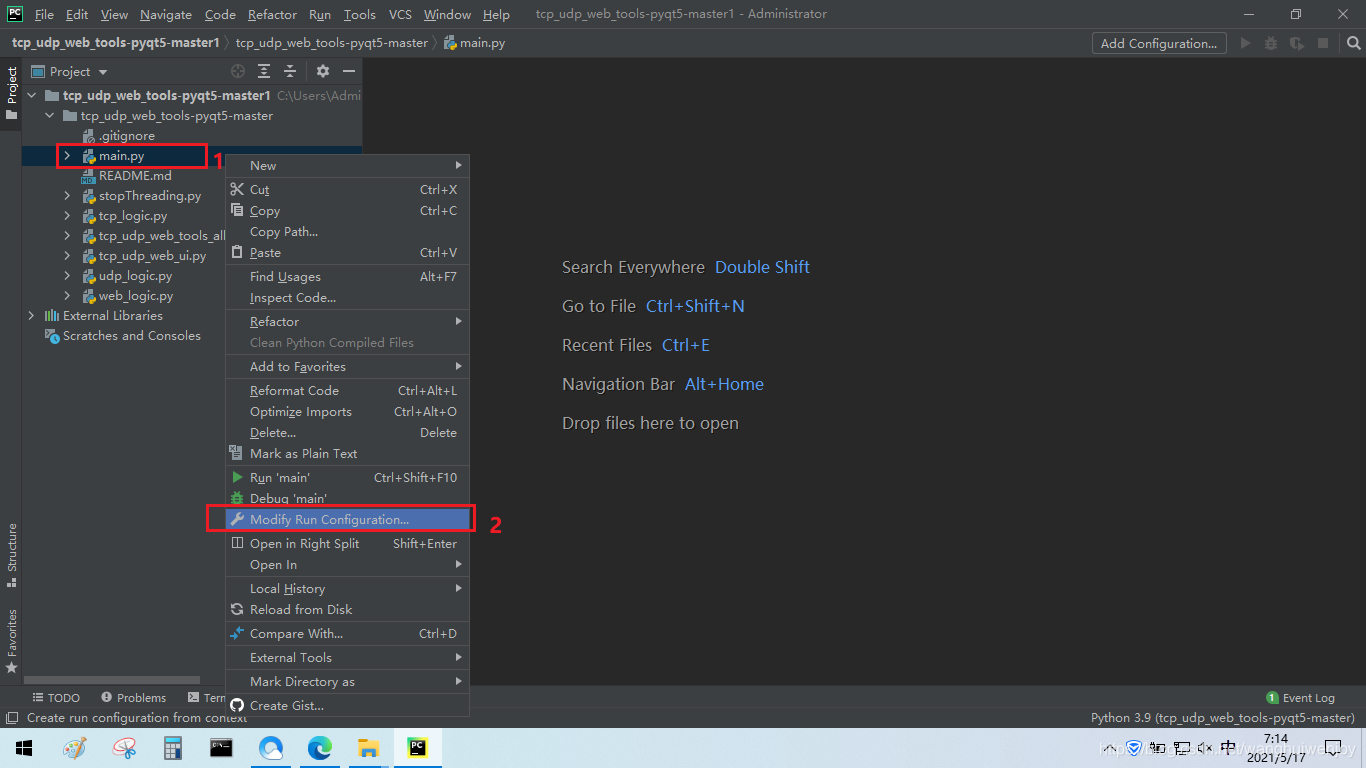Select README.md in the project tree
1366x768 pixels.
coord(135,175)
